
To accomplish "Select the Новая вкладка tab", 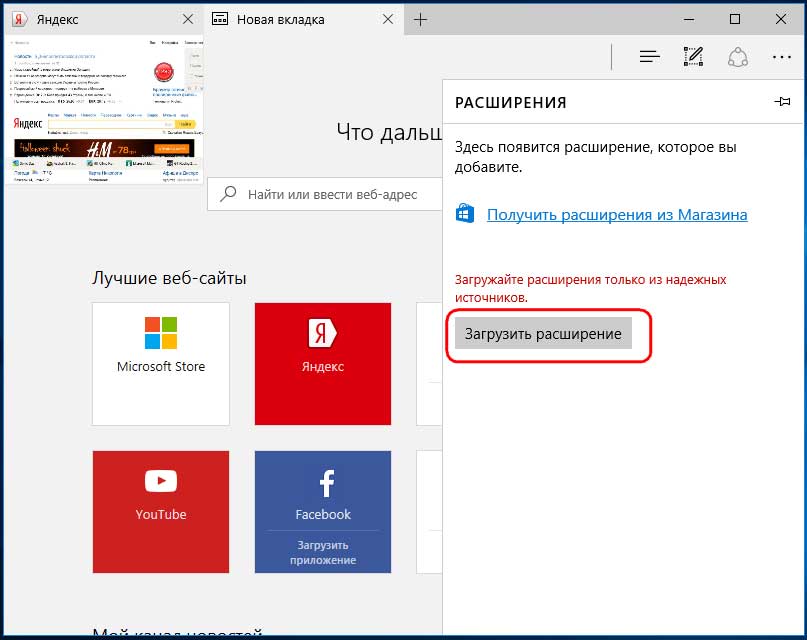I will (304, 20).
